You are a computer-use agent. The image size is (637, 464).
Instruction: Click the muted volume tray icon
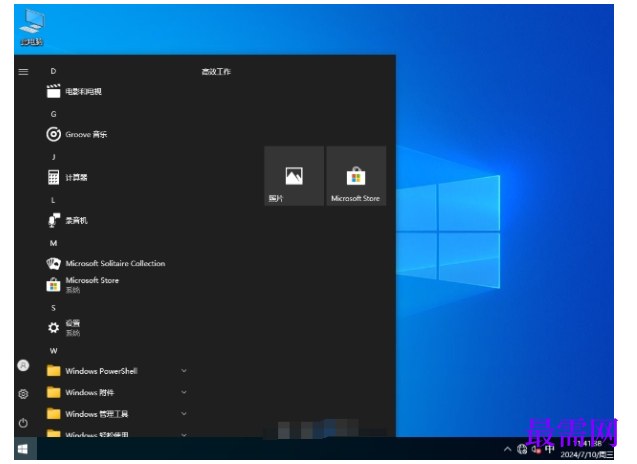[536, 449]
